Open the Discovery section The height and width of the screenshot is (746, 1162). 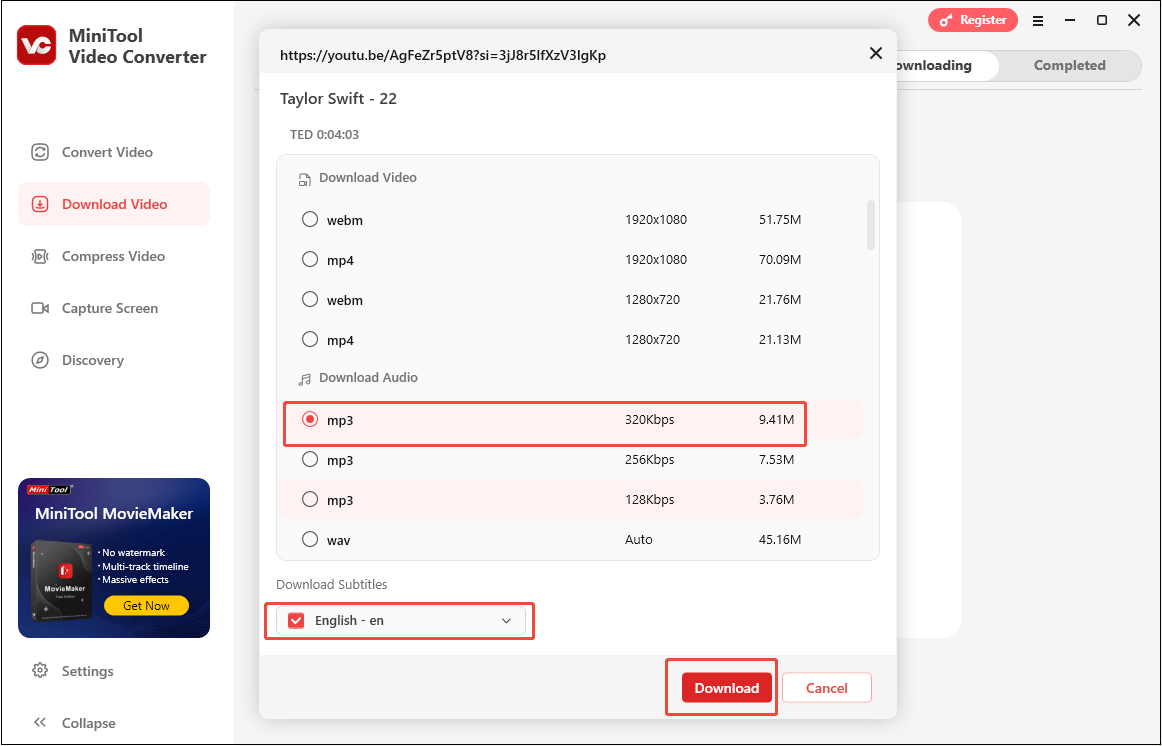point(114,360)
